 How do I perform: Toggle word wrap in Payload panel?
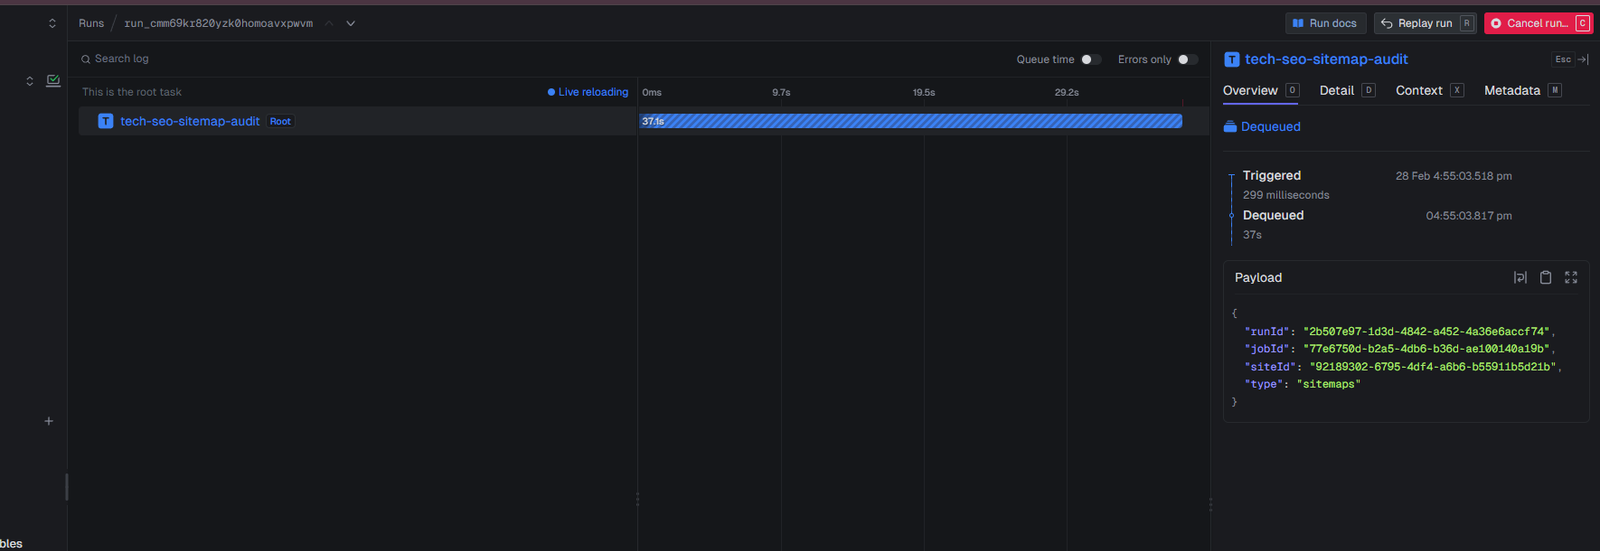pyautogui.click(x=1520, y=278)
